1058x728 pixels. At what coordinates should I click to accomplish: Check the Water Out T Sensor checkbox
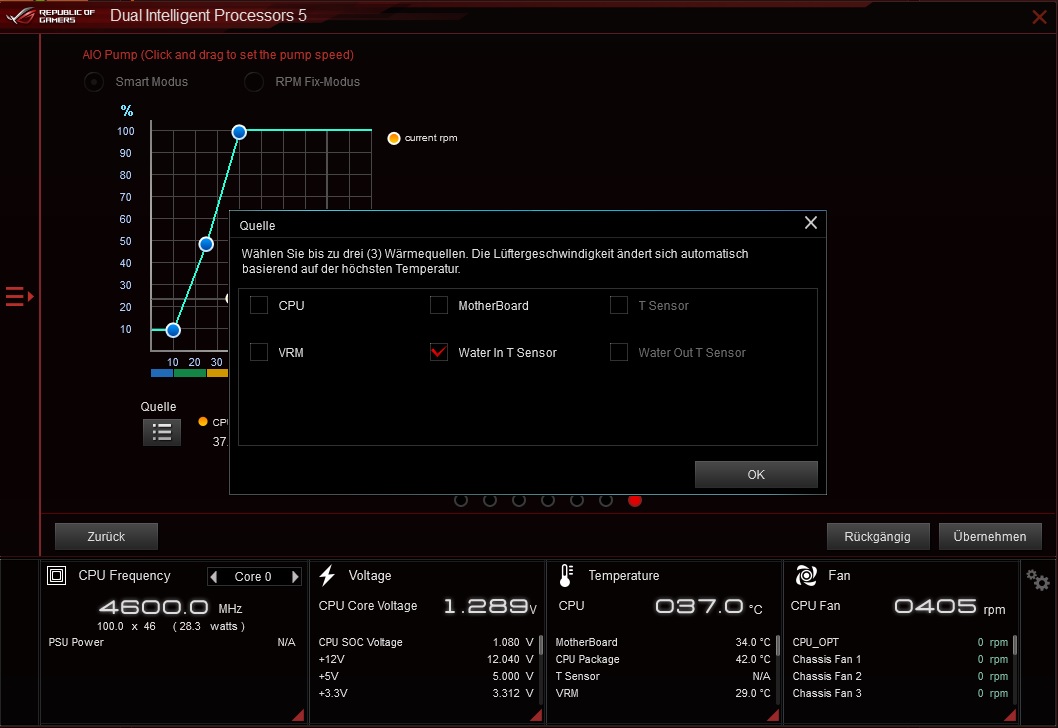619,352
